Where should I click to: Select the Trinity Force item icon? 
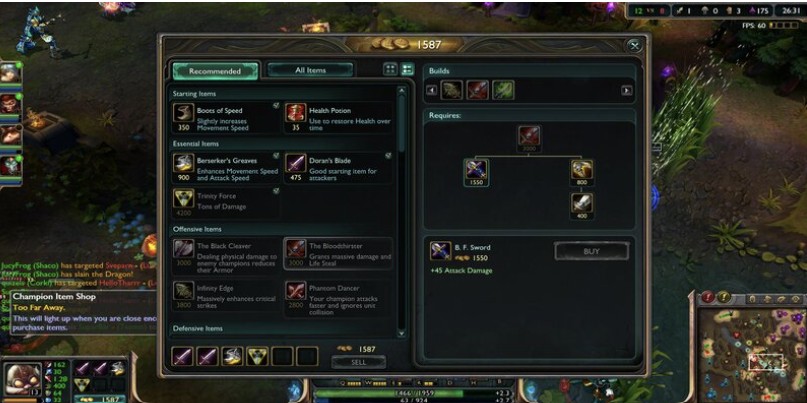[183, 198]
